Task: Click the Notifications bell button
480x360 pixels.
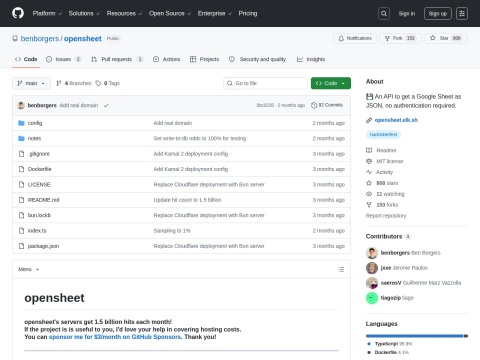Action: click(355, 38)
